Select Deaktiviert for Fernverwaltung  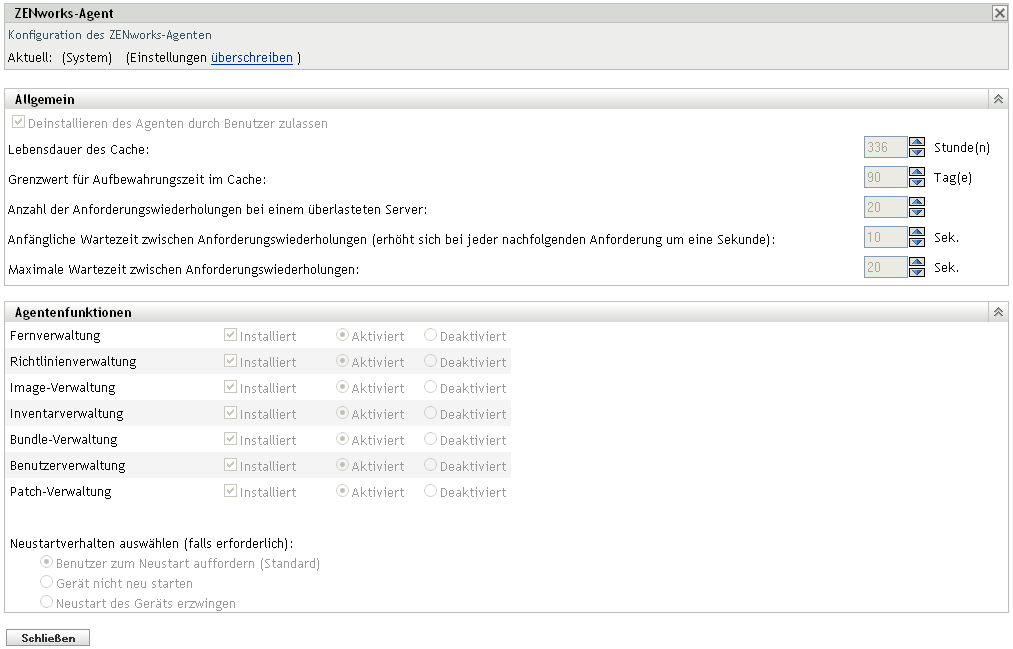[431, 336]
